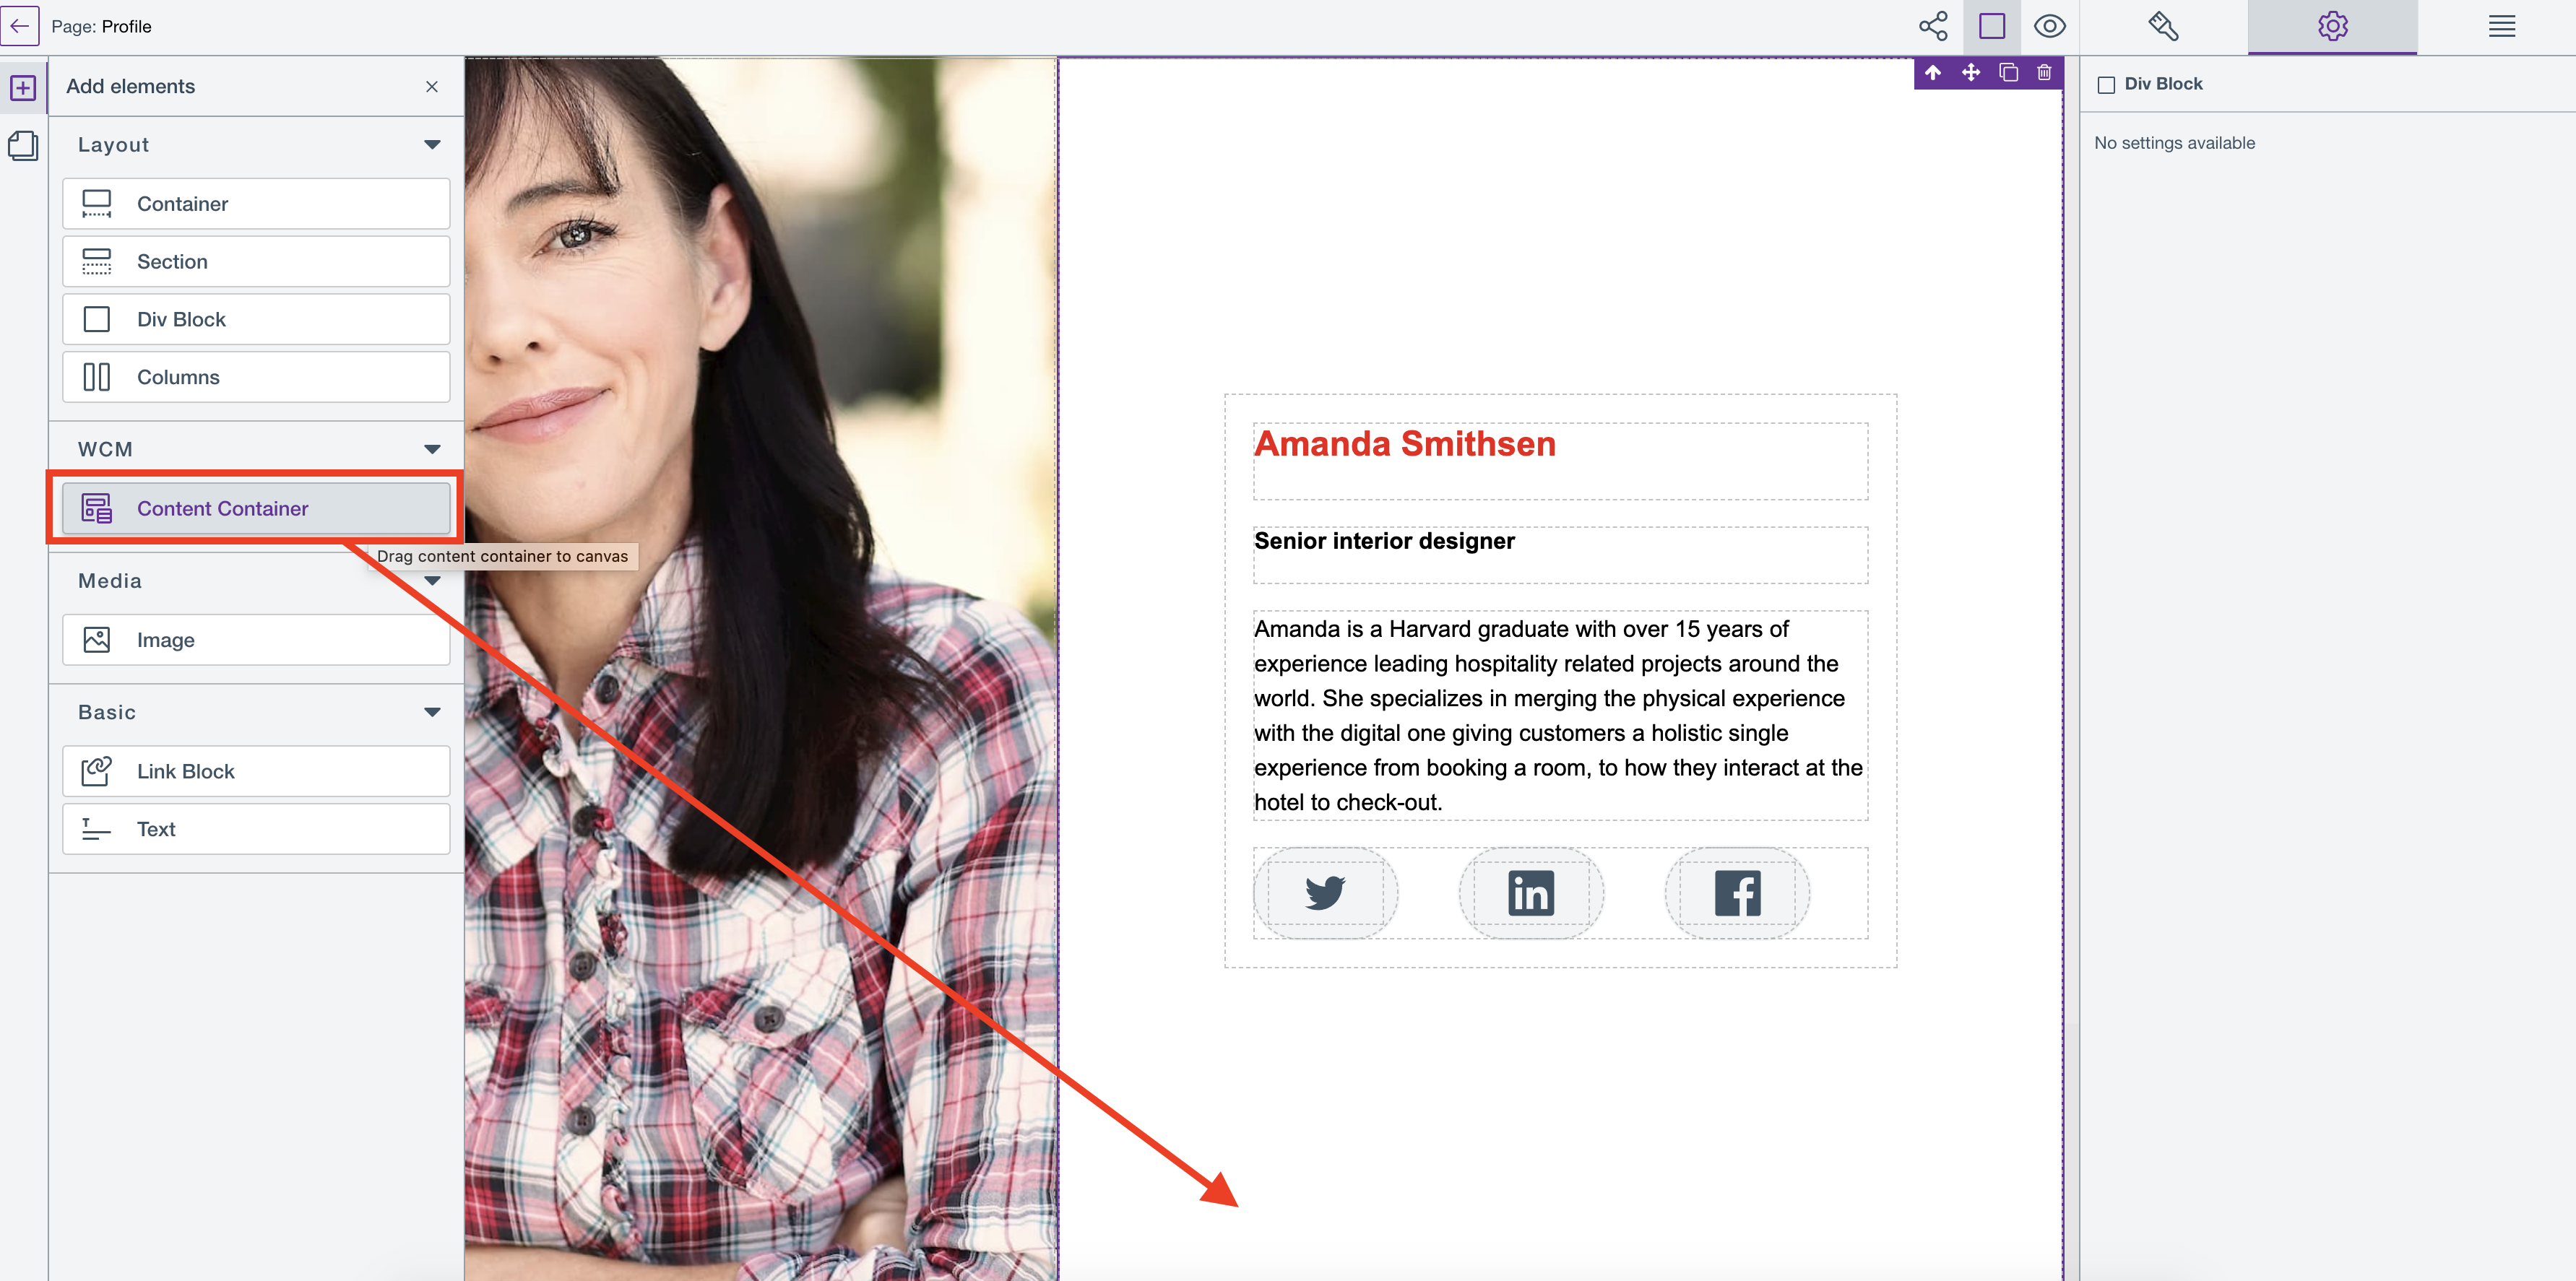This screenshot has width=2576, height=1281.
Task: Toggle the outline square view mode
Action: tap(1991, 26)
